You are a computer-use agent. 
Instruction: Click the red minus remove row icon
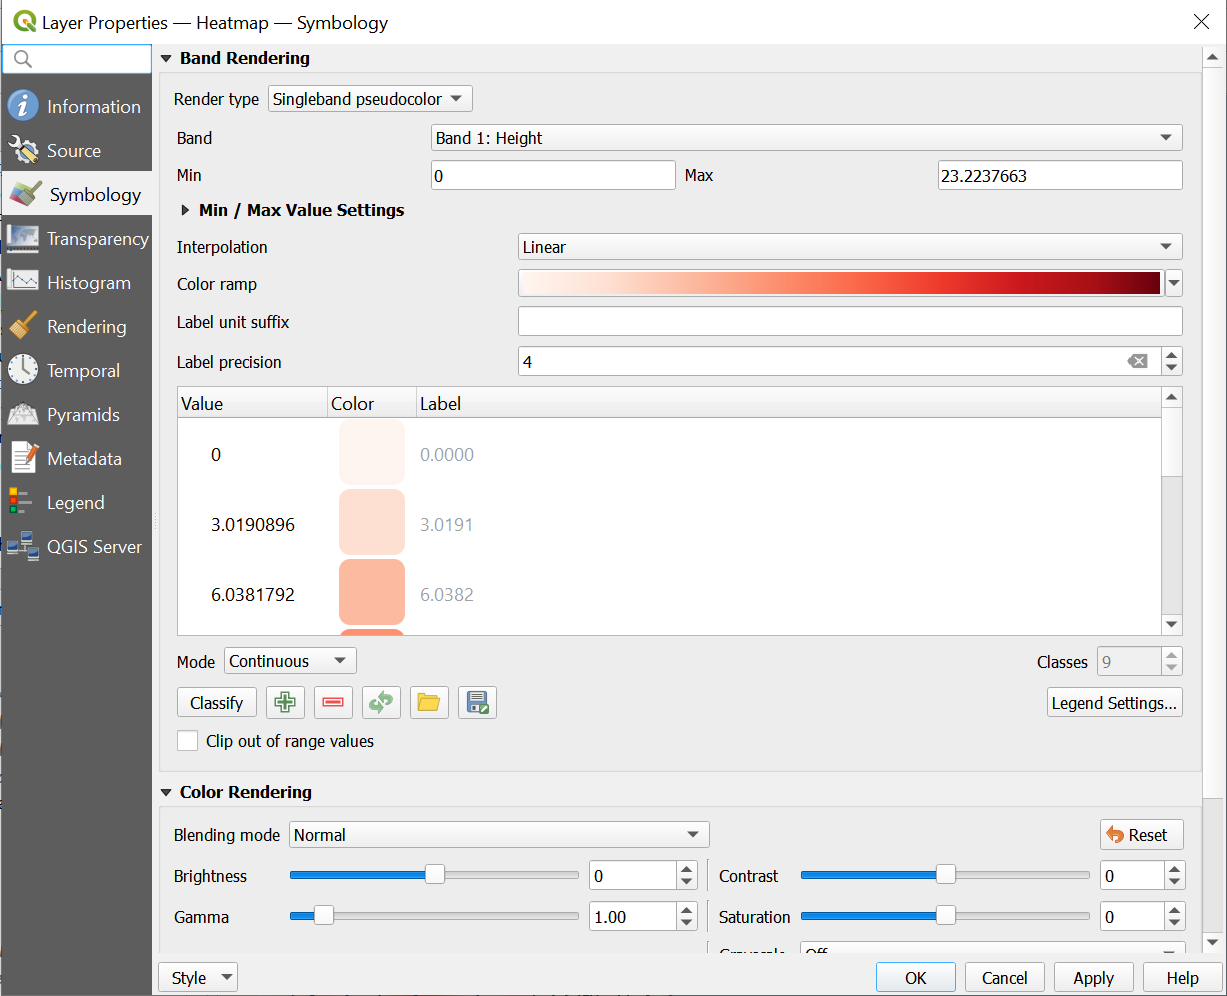click(333, 703)
